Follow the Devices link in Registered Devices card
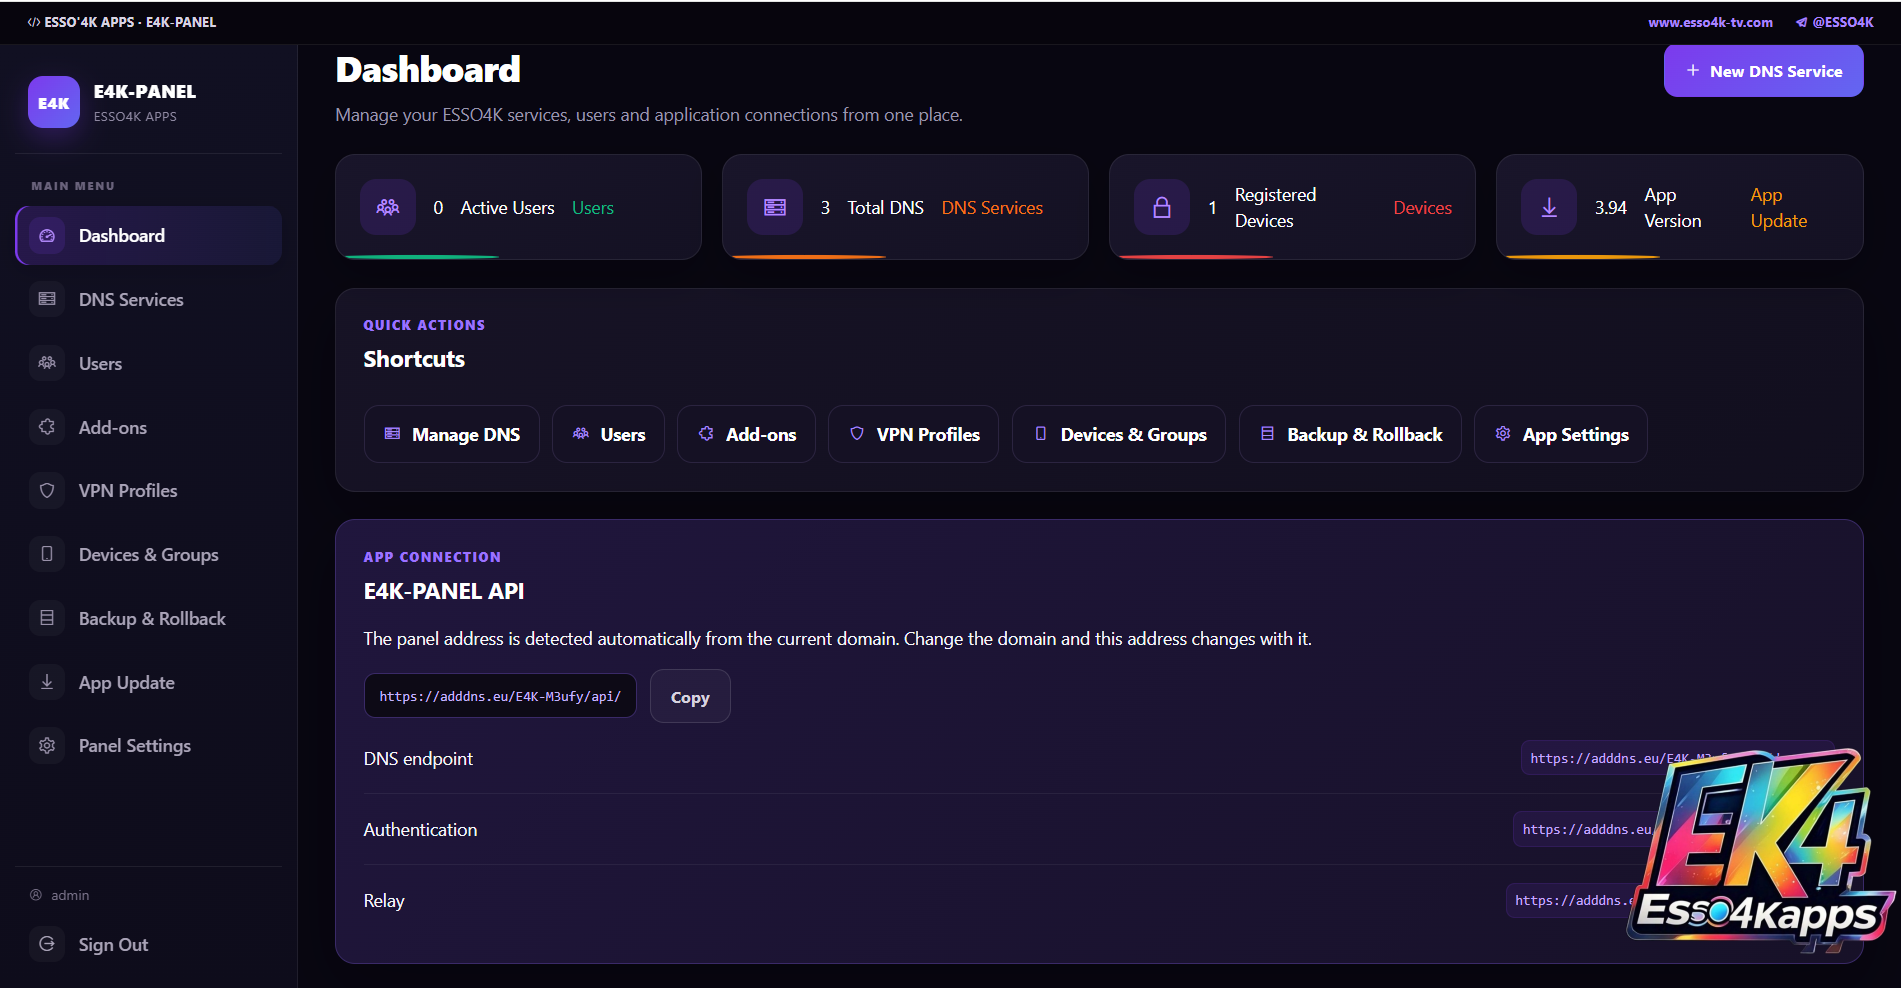 pyautogui.click(x=1422, y=208)
